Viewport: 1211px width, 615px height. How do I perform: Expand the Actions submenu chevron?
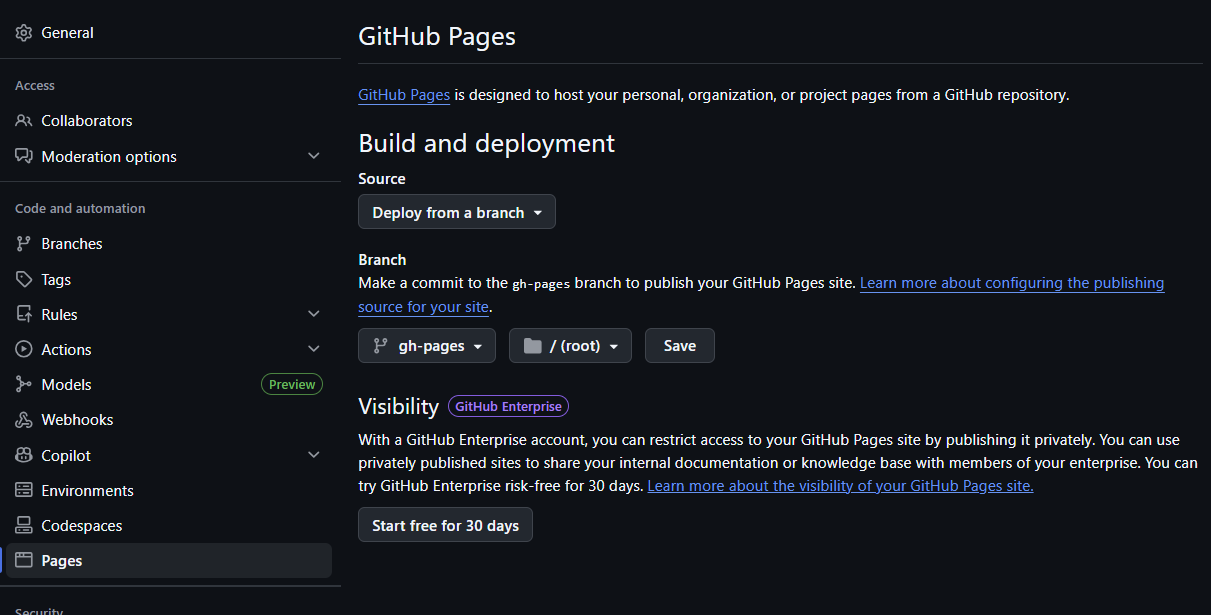point(313,350)
